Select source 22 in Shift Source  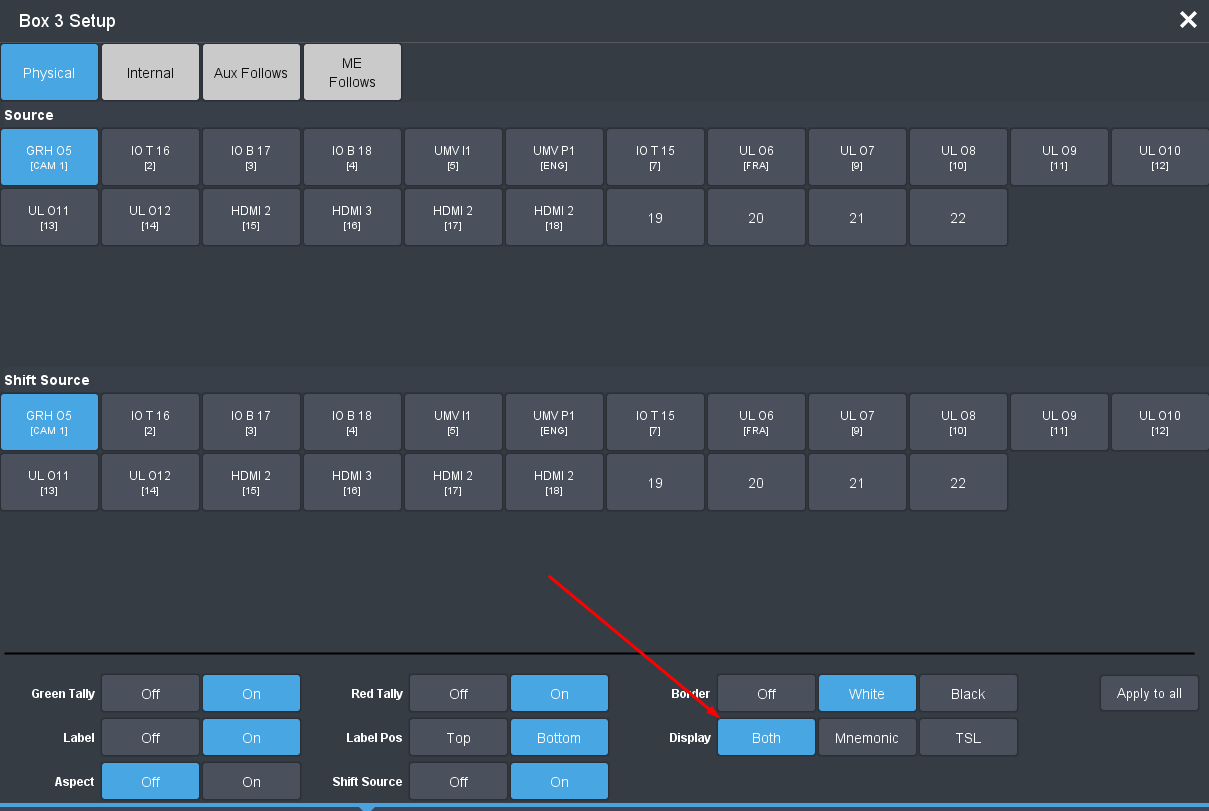958,482
